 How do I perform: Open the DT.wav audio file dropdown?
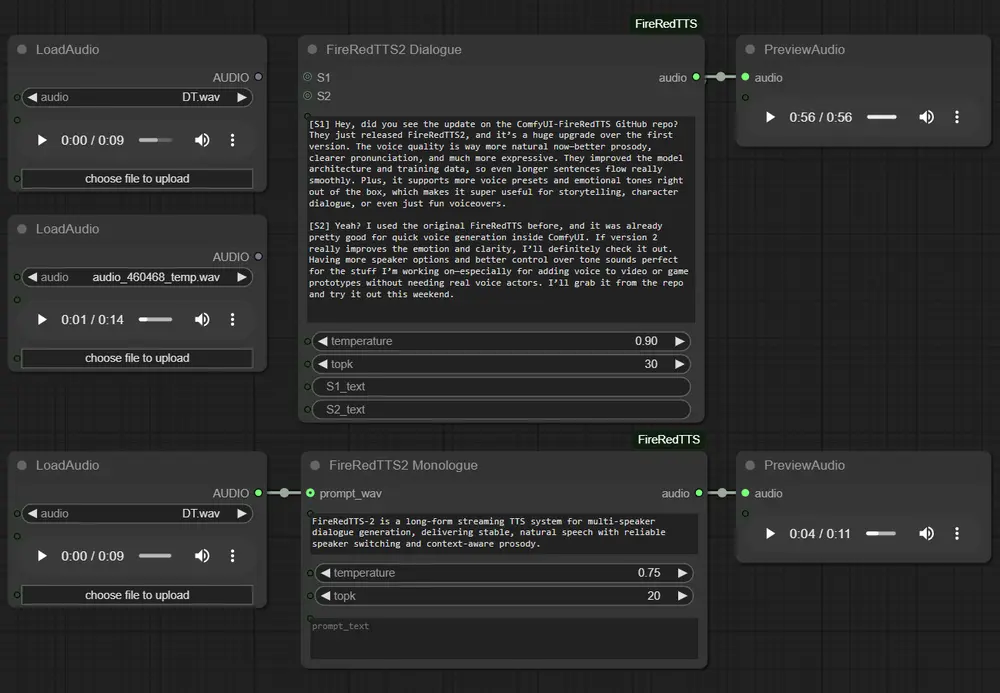[137, 97]
